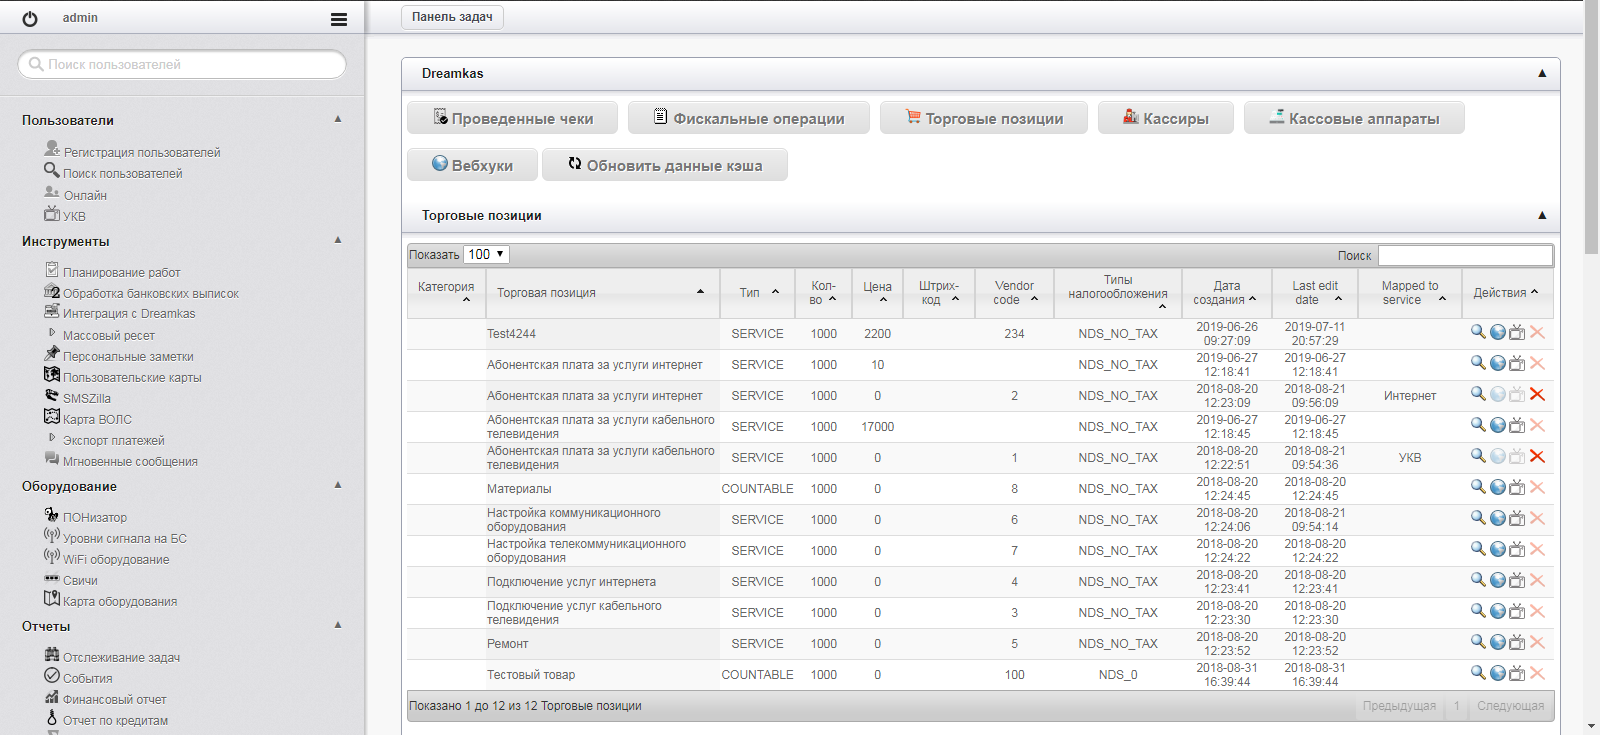Click red X in the УКВ mapped row
1600x735 pixels.
click(x=1537, y=457)
